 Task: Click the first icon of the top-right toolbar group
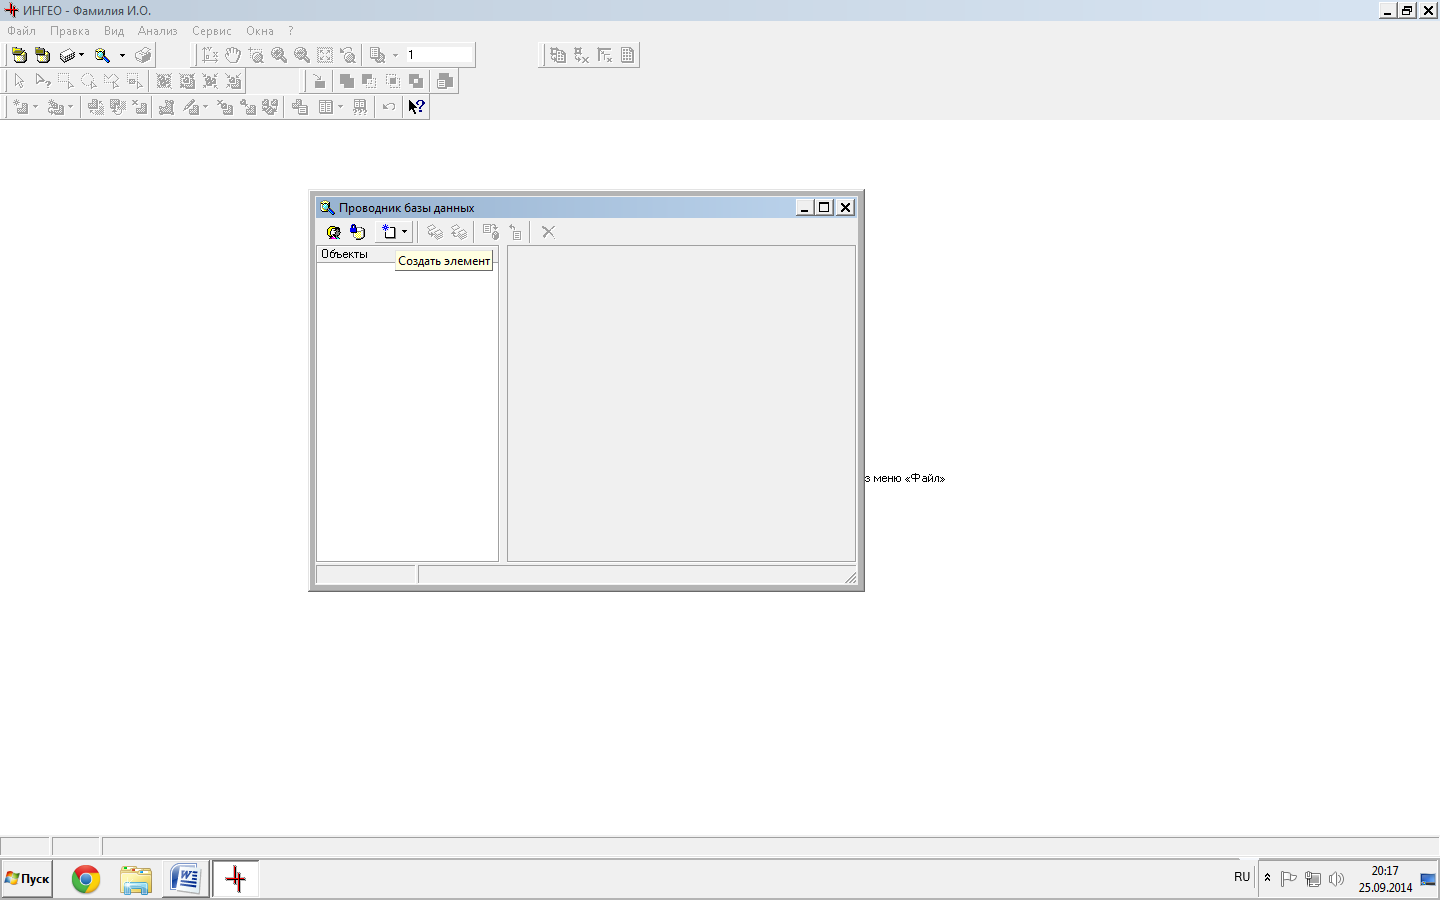[x=558, y=55]
